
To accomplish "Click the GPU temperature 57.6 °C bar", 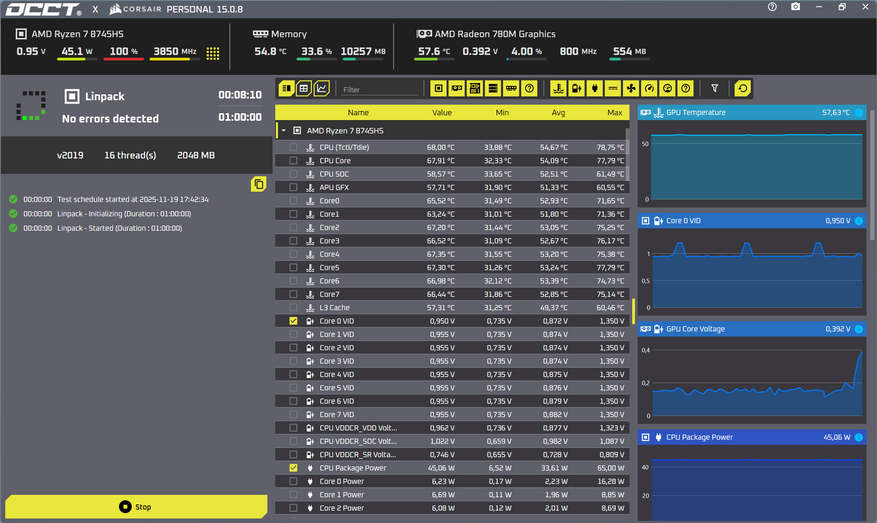I will [x=432, y=59].
